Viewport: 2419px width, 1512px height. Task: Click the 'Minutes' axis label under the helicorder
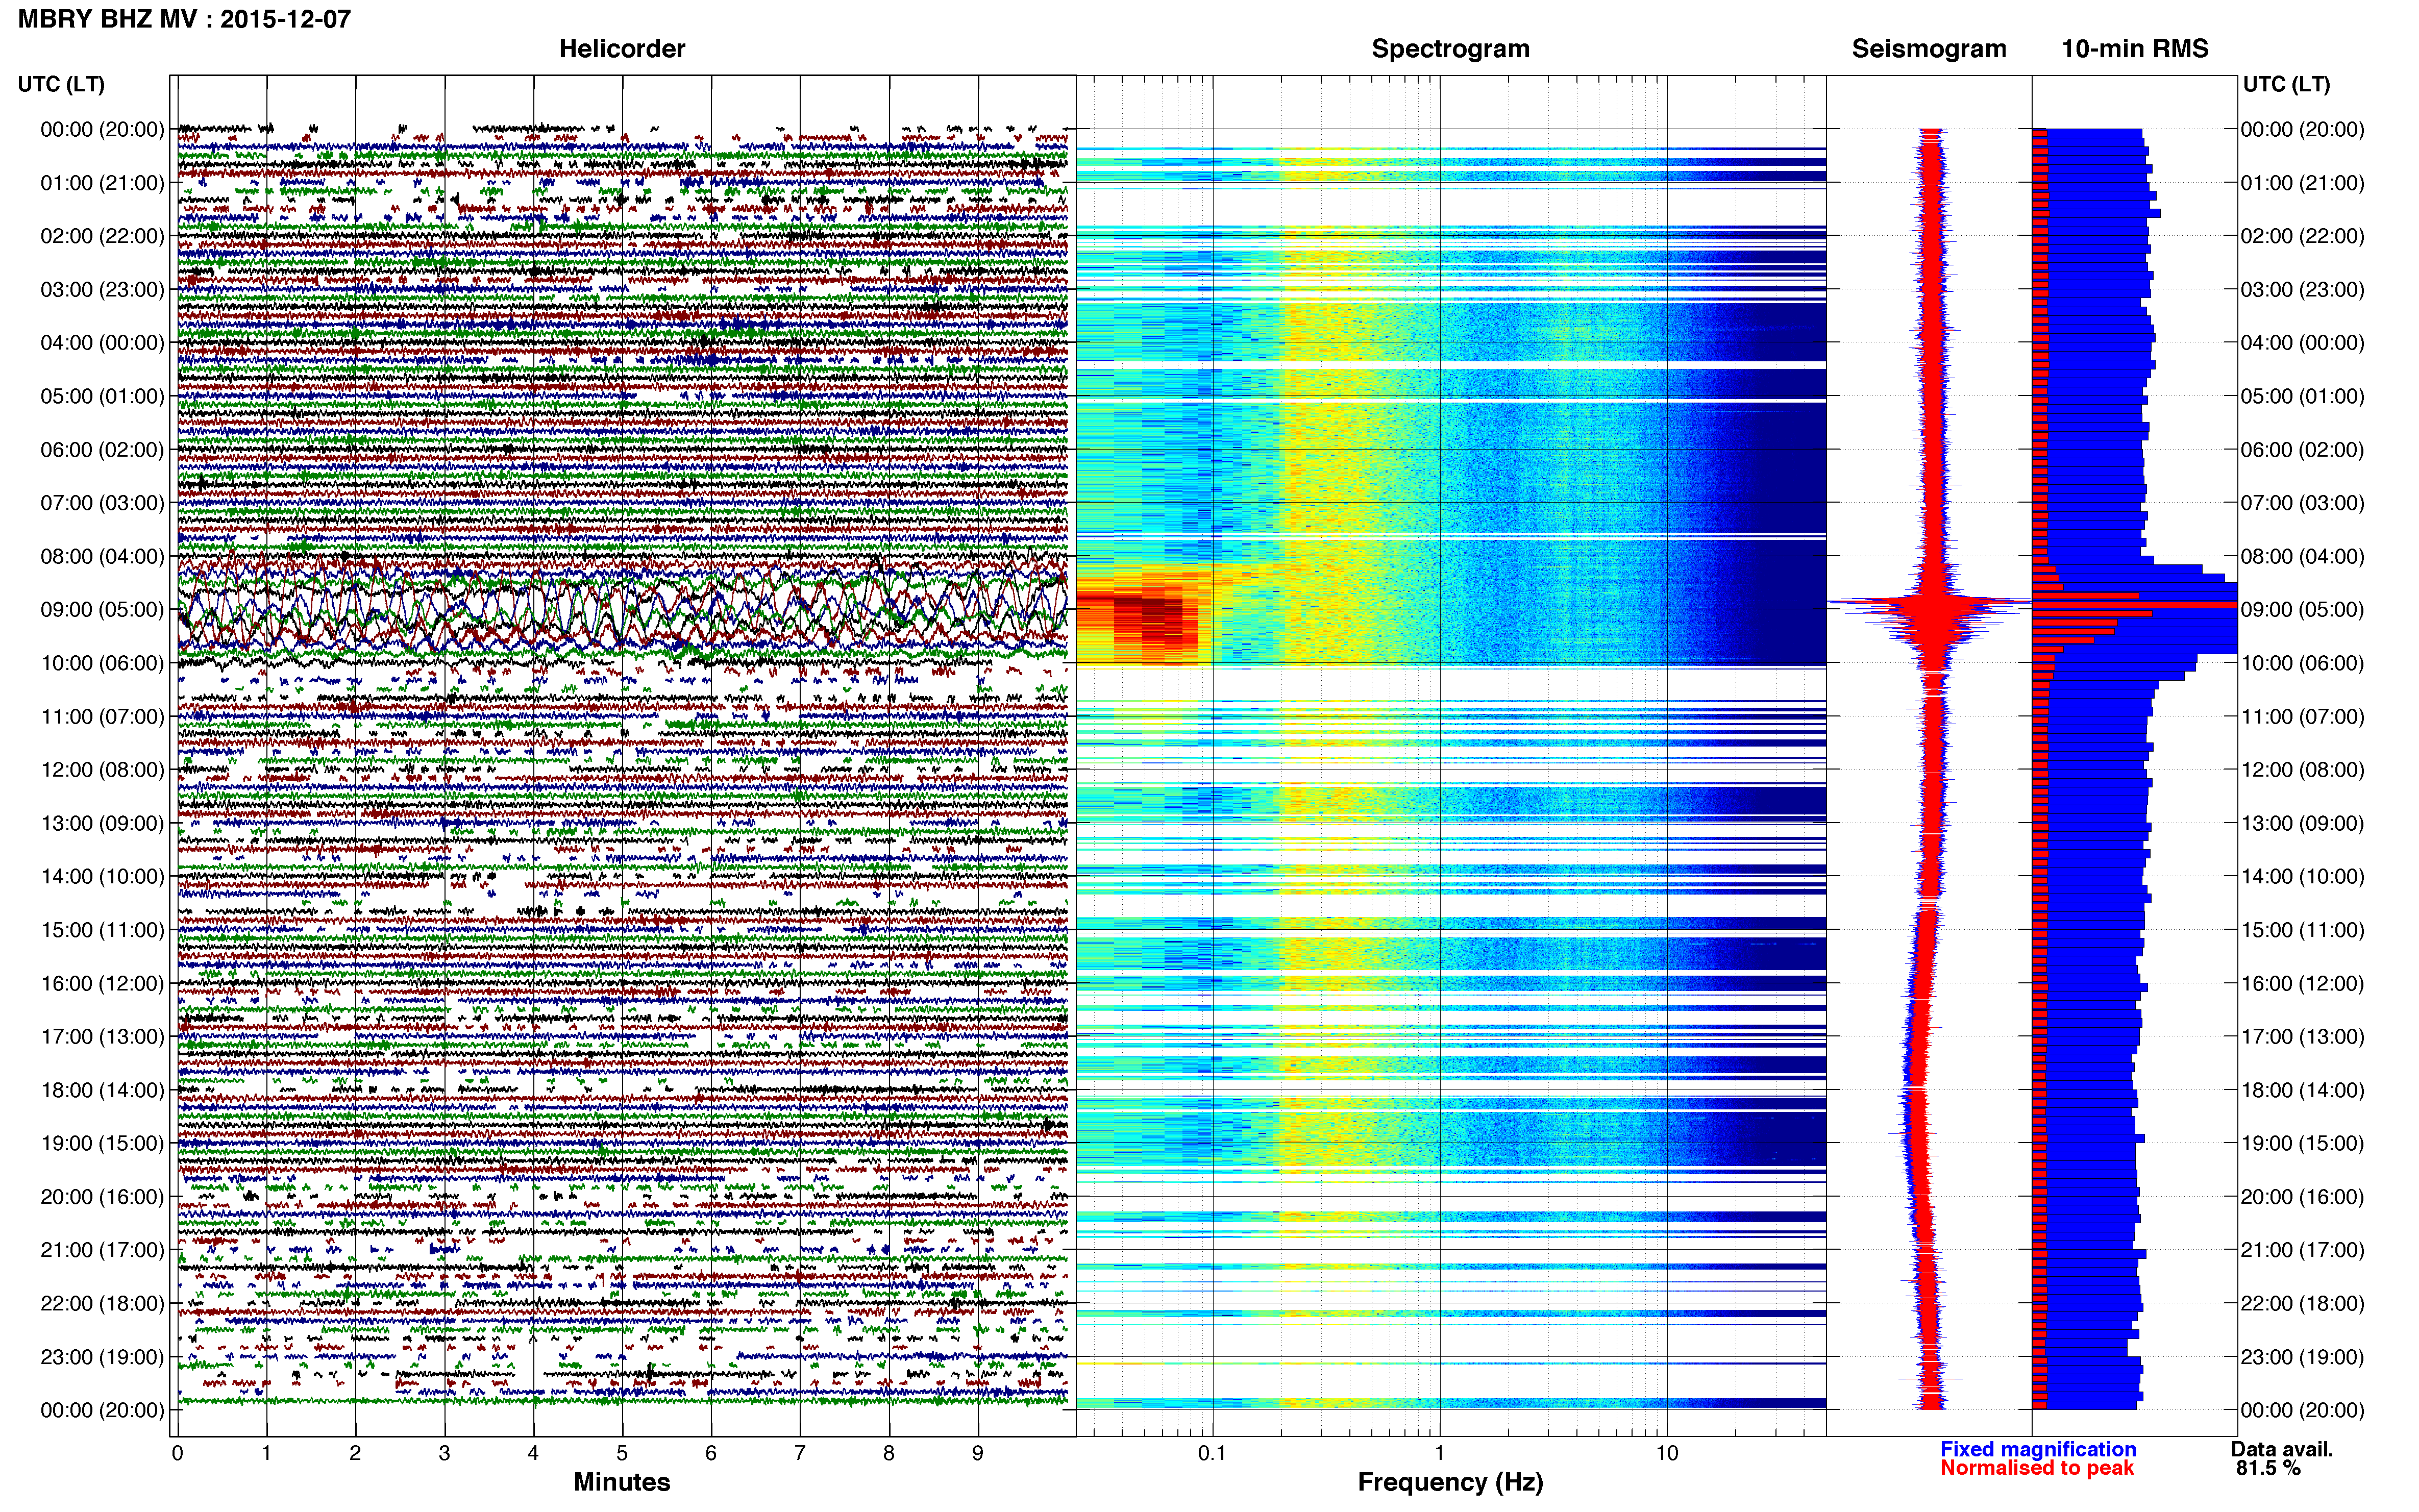pos(621,1482)
